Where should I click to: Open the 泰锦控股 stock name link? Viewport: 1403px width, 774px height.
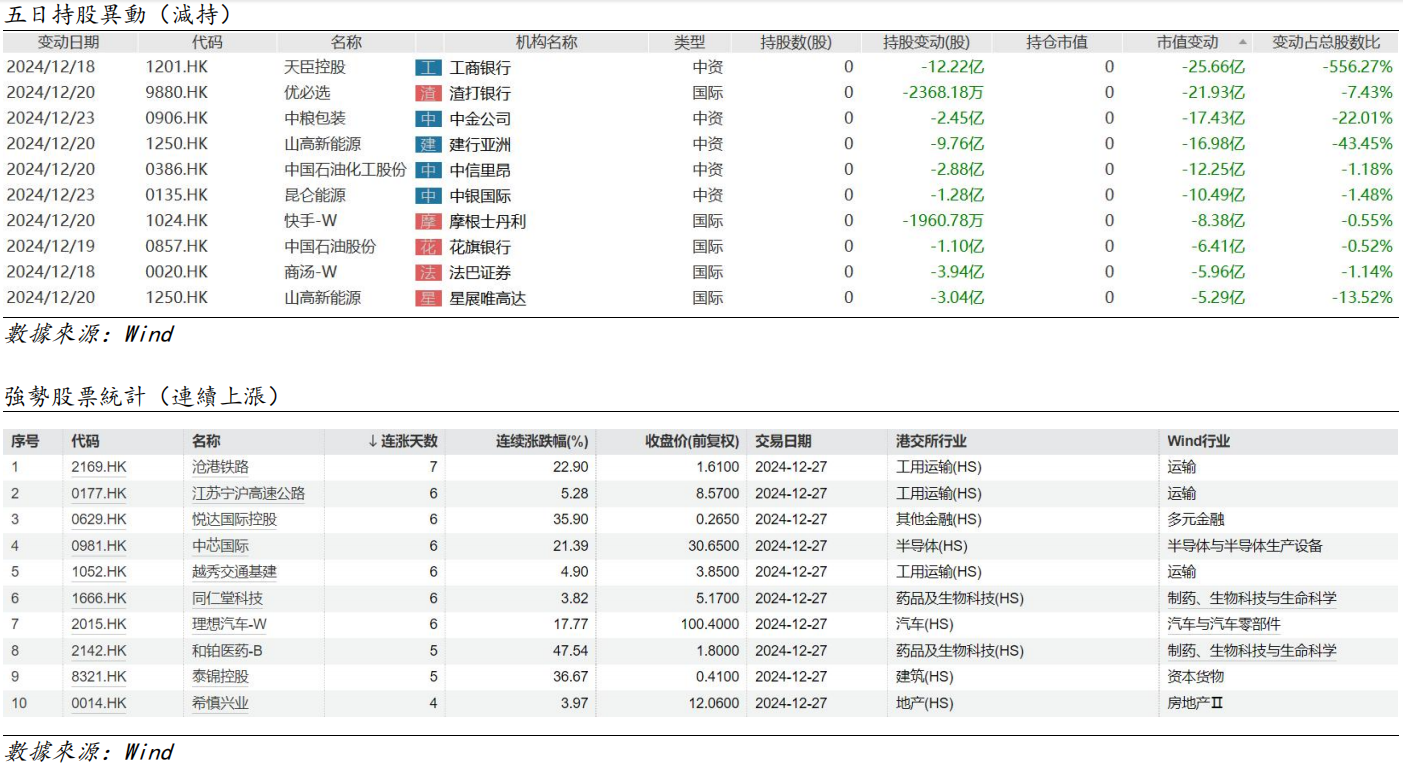tap(220, 677)
